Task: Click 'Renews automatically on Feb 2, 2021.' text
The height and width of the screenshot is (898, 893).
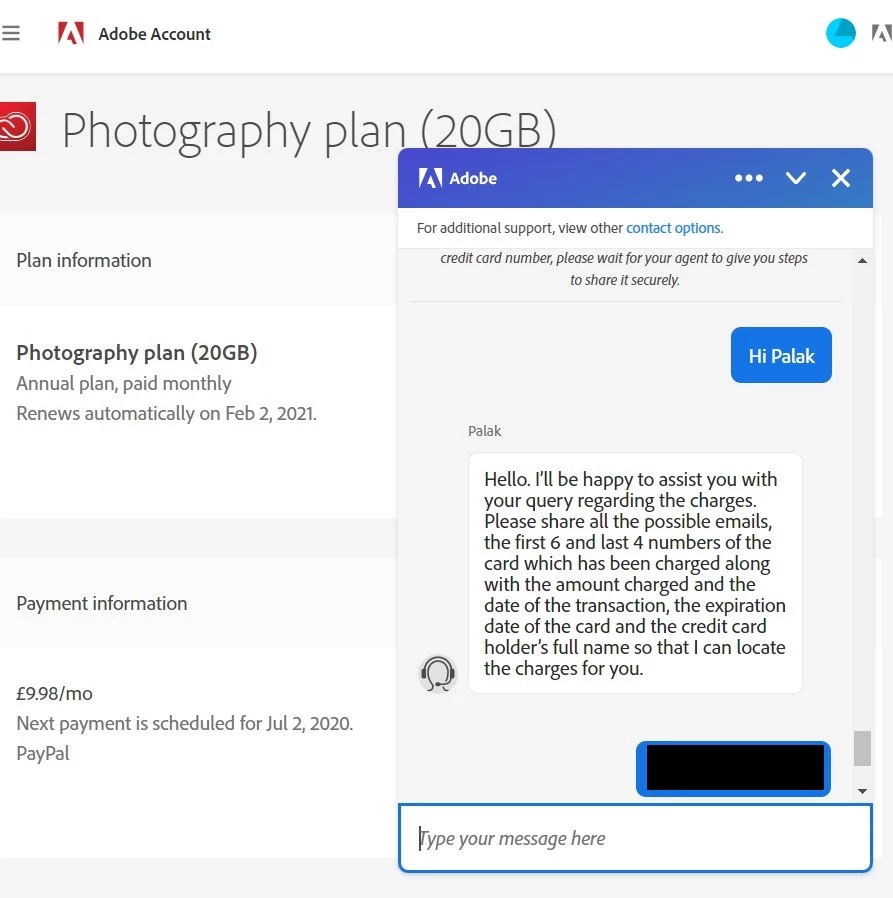Action: click(x=166, y=413)
